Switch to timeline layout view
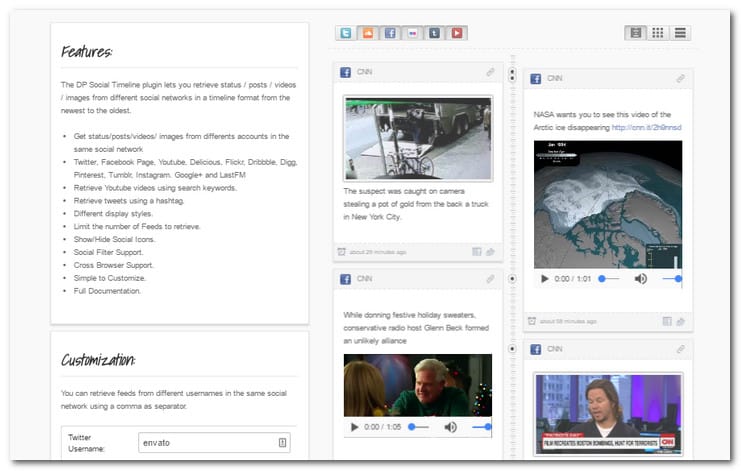 [635, 33]
